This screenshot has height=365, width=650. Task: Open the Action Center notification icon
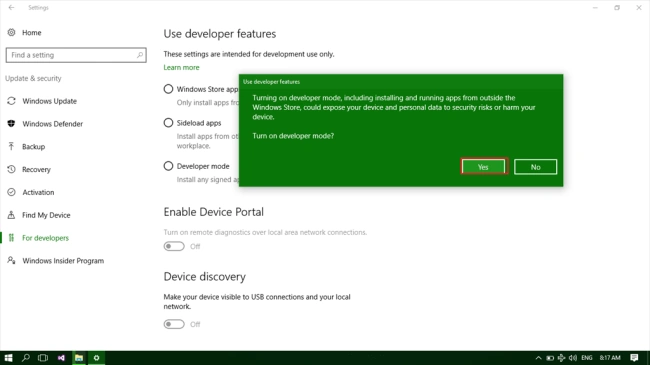(x=634, y=358)
